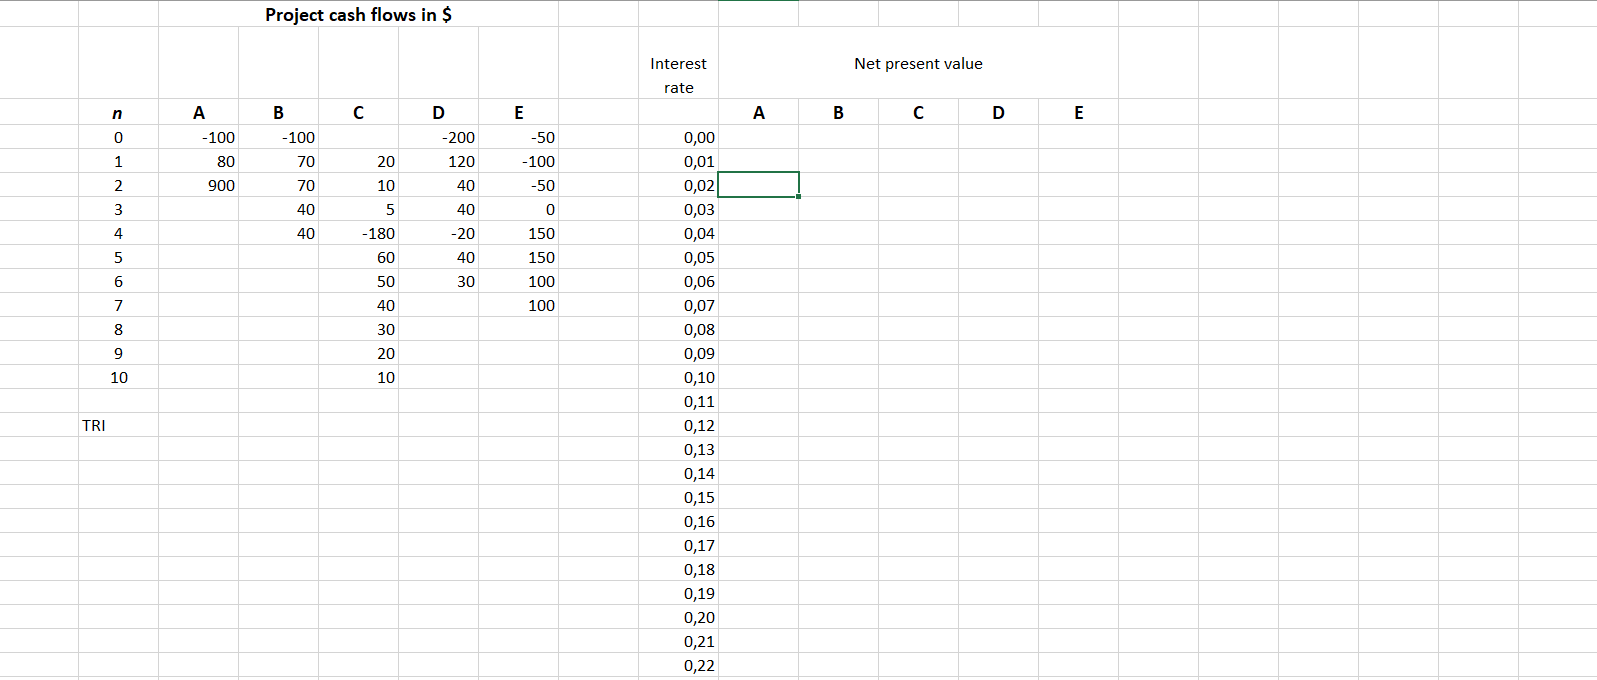This screenshot has width=1597, height=680.
Task: Select the 0,10 interest rate cell
Action: [678, 377]
